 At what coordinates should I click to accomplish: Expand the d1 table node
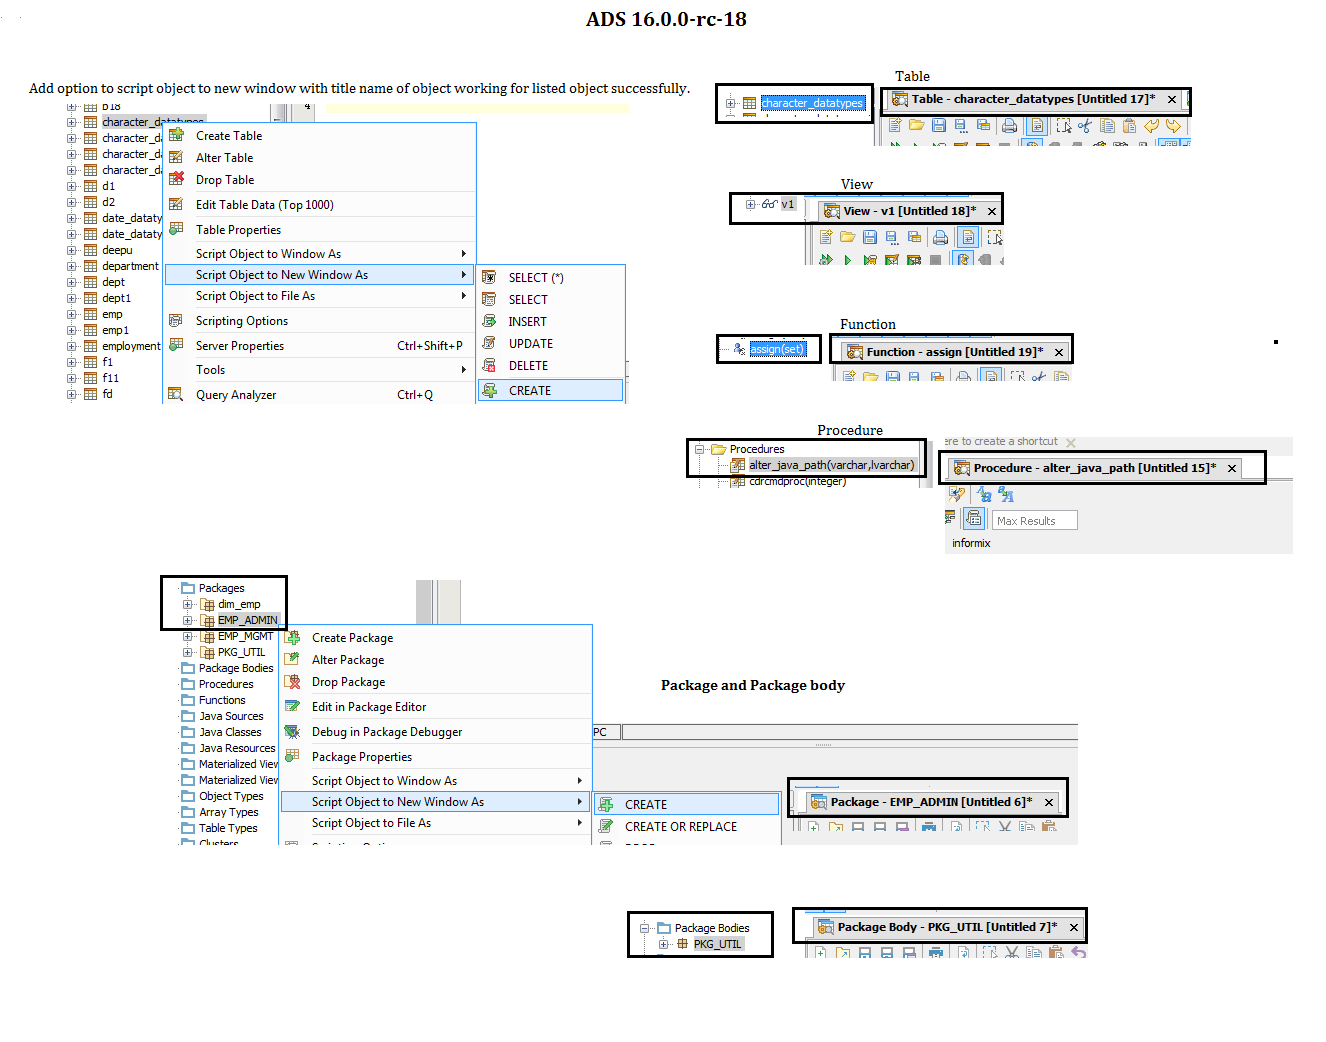point(72,186)
